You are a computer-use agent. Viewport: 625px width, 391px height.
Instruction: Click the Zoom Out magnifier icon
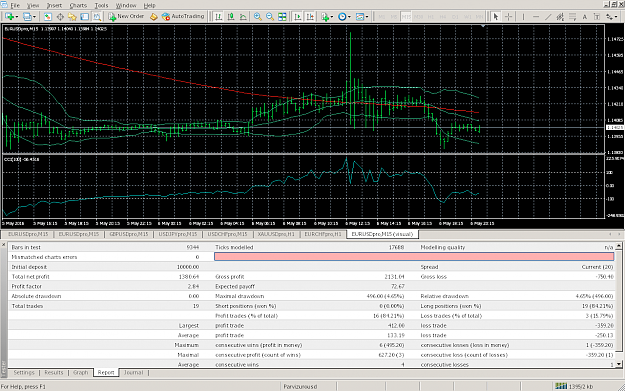pyautogui.click(x=270, y=17)
